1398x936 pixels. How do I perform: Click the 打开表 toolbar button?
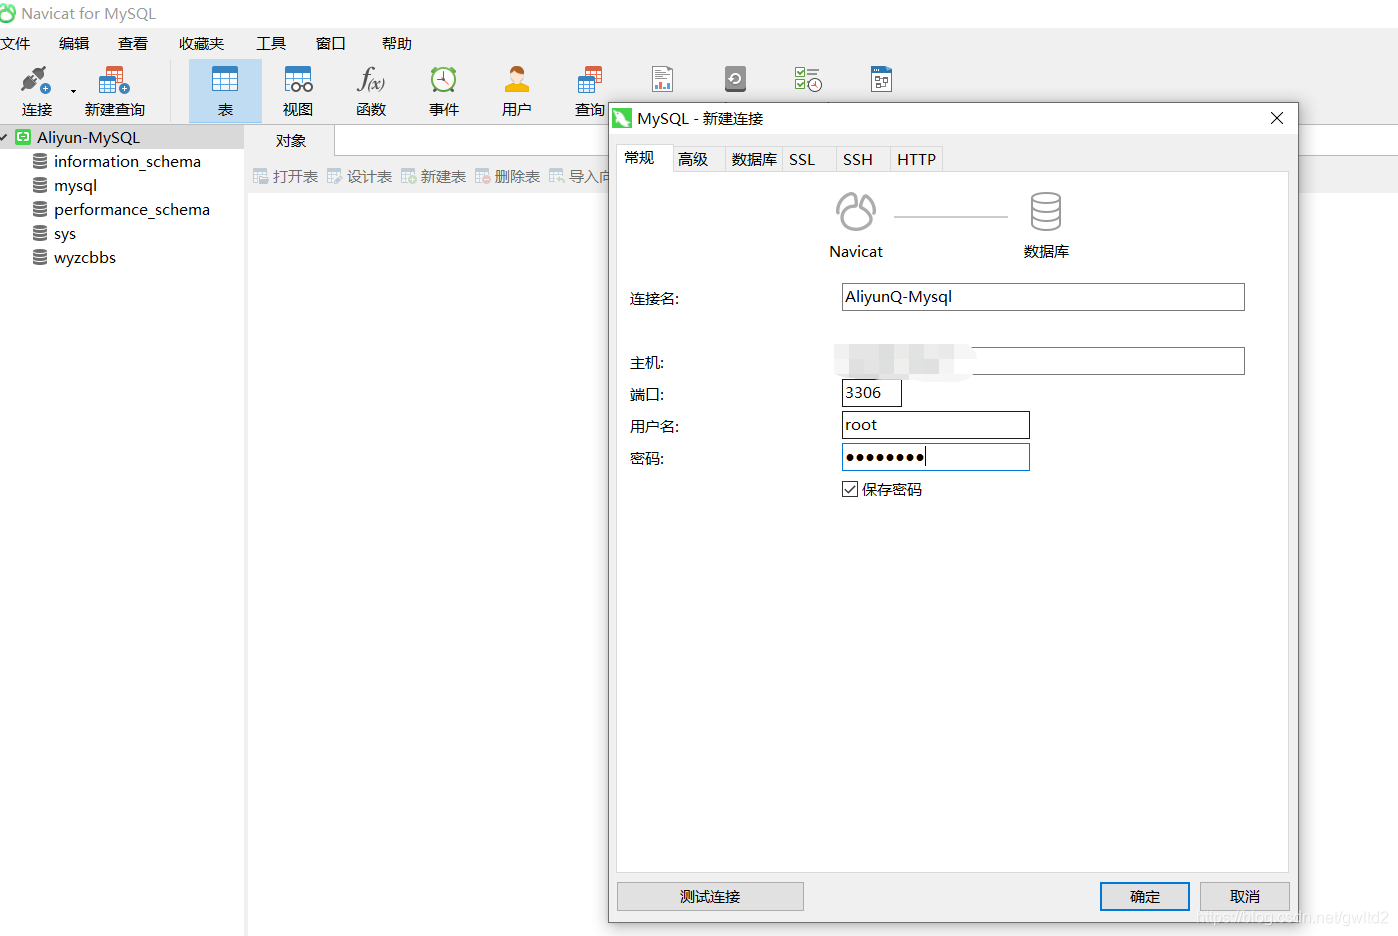[x=285, y=176]
